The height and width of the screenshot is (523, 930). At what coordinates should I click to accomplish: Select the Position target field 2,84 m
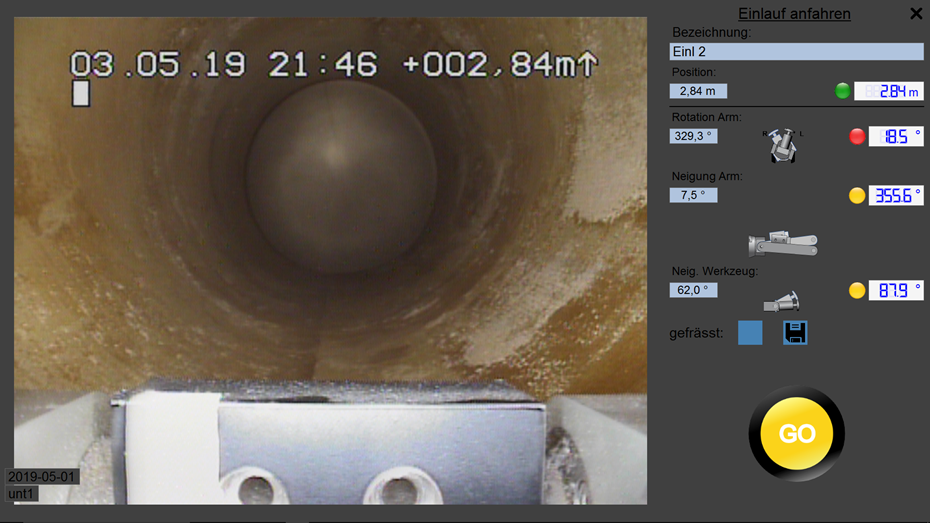coord(698,91)
